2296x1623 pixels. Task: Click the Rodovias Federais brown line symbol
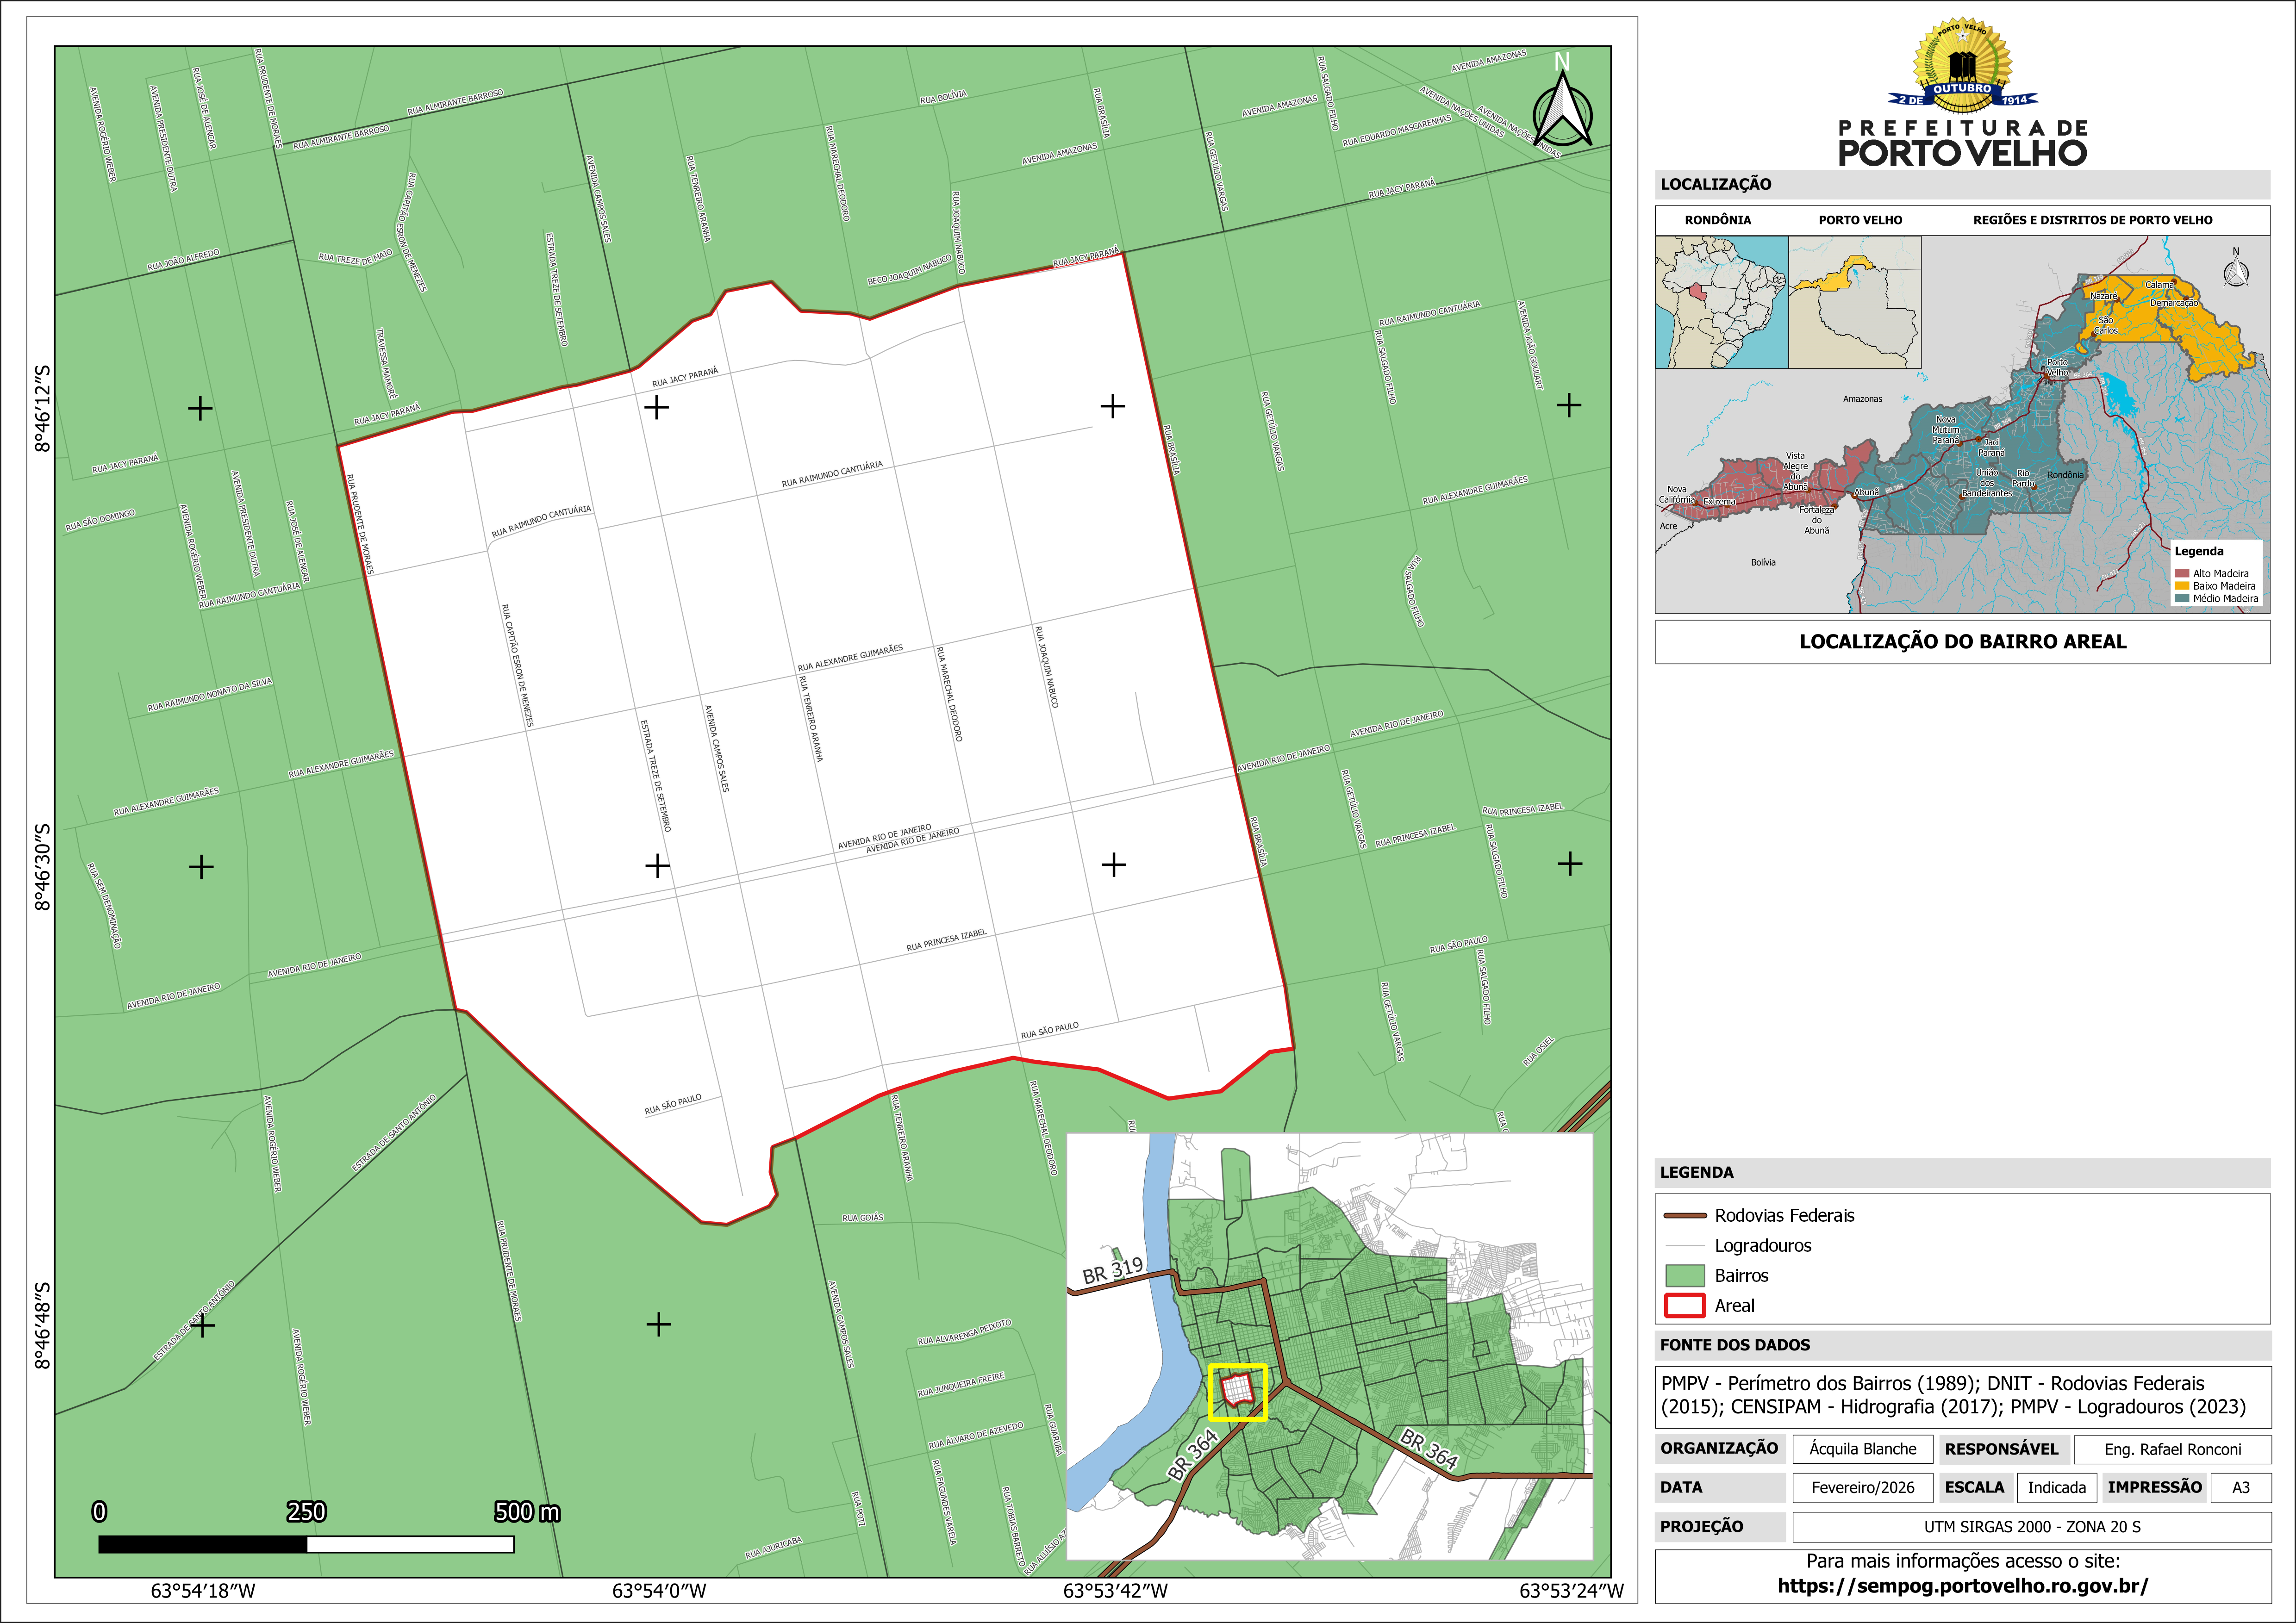(1684, 1216)
